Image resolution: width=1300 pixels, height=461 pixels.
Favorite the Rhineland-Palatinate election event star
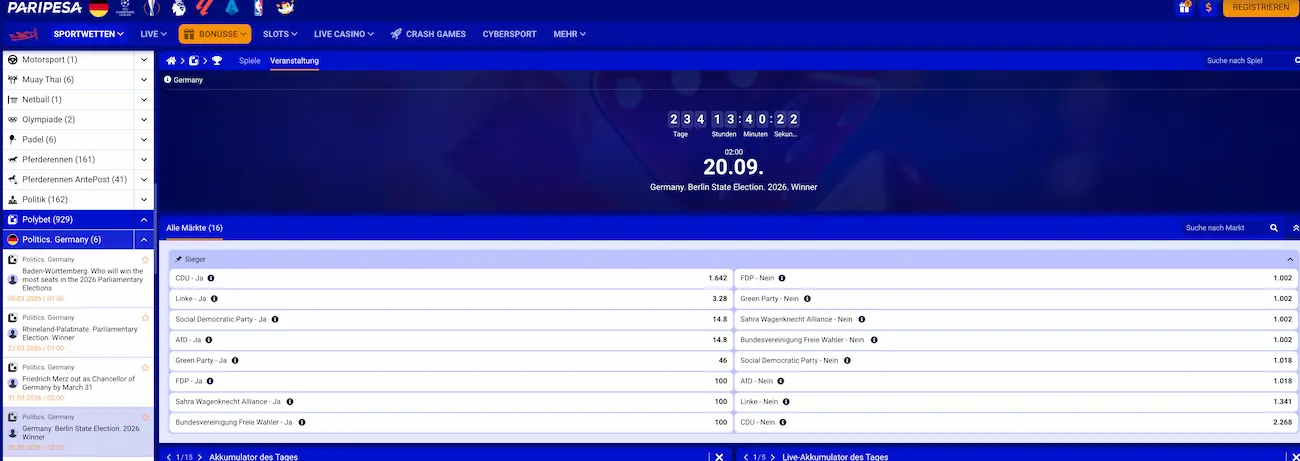tap(145, 317)
